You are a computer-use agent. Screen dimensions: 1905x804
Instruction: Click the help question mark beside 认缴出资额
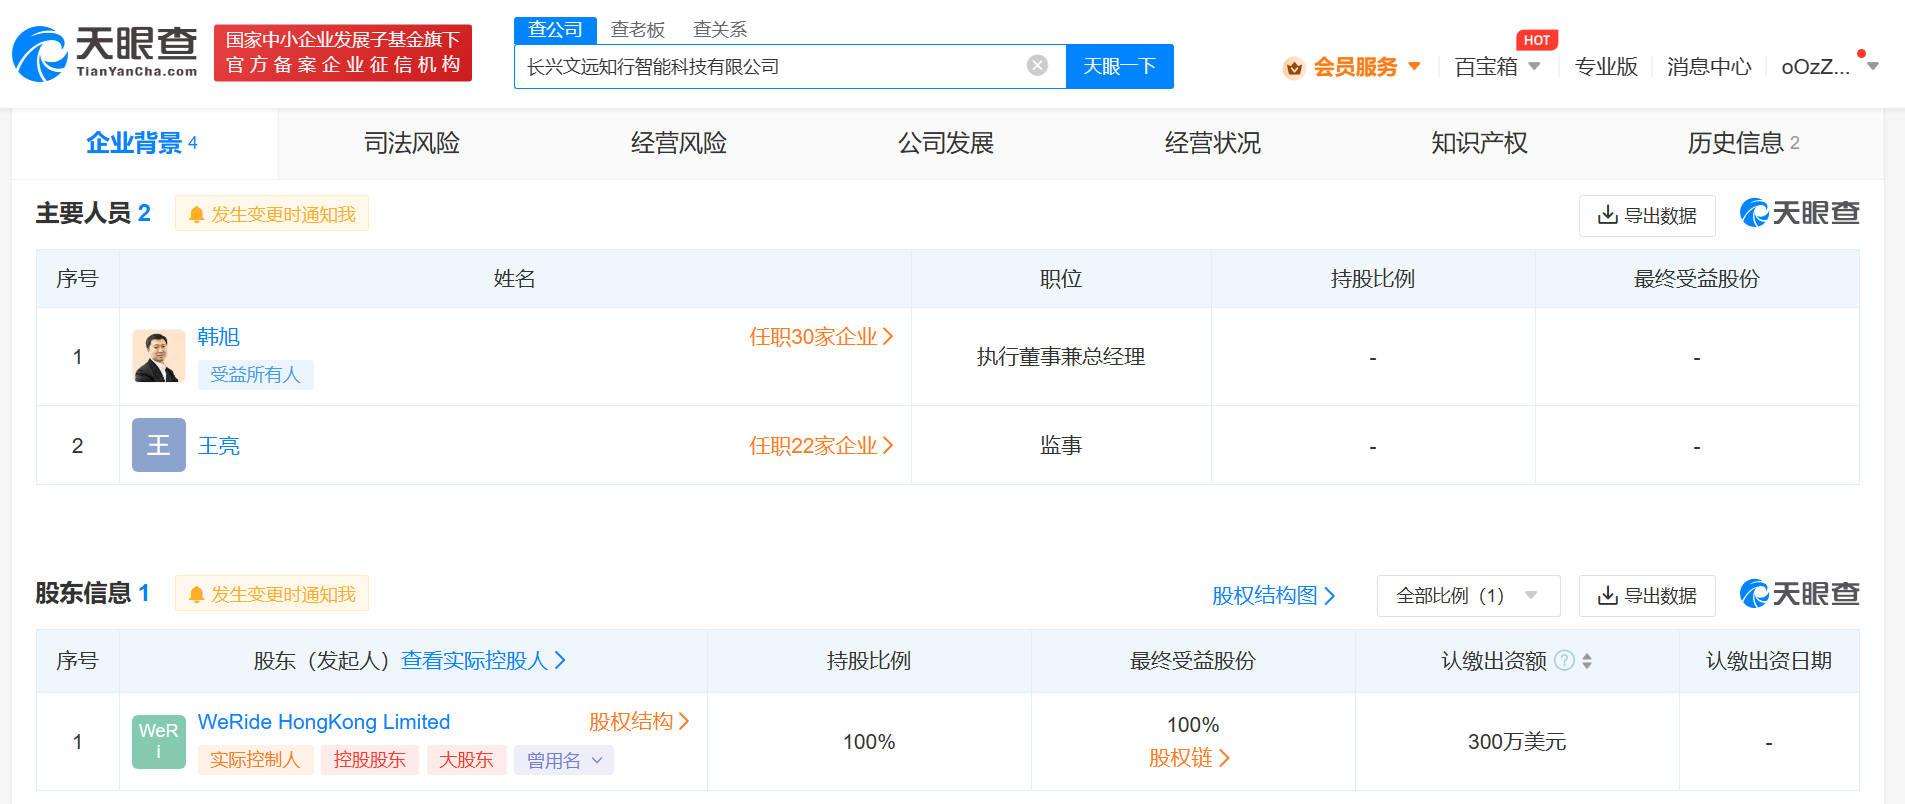(1565, 660)
